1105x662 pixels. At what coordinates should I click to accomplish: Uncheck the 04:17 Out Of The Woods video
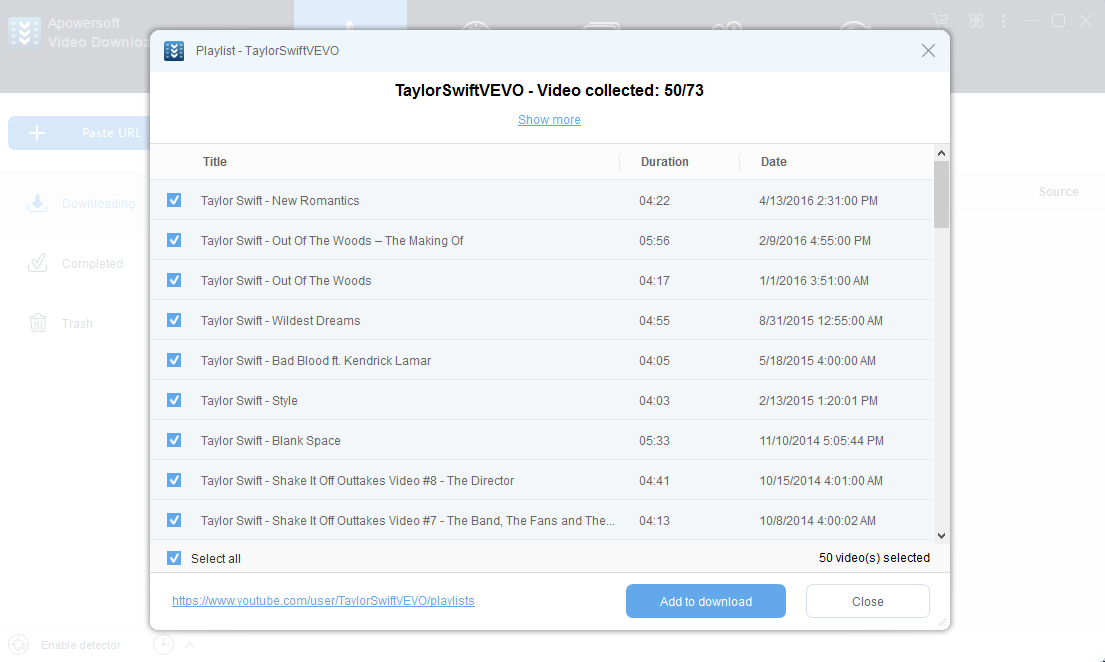[174, 280]
